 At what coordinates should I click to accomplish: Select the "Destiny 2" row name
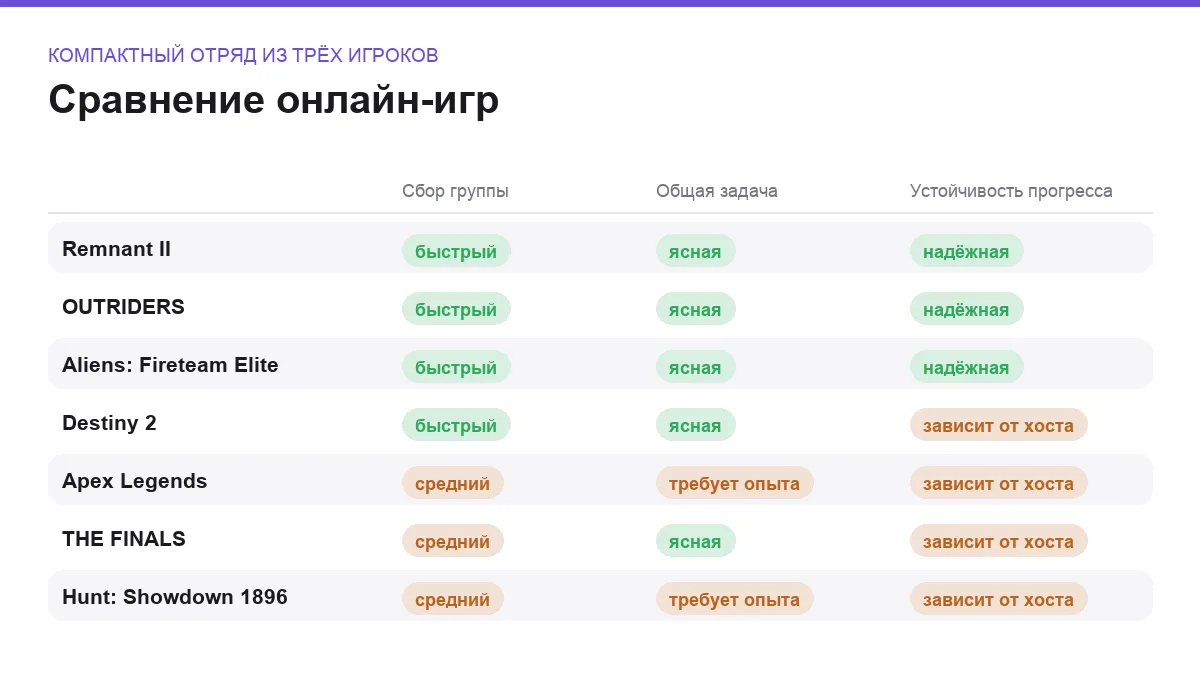click(109, 423)
